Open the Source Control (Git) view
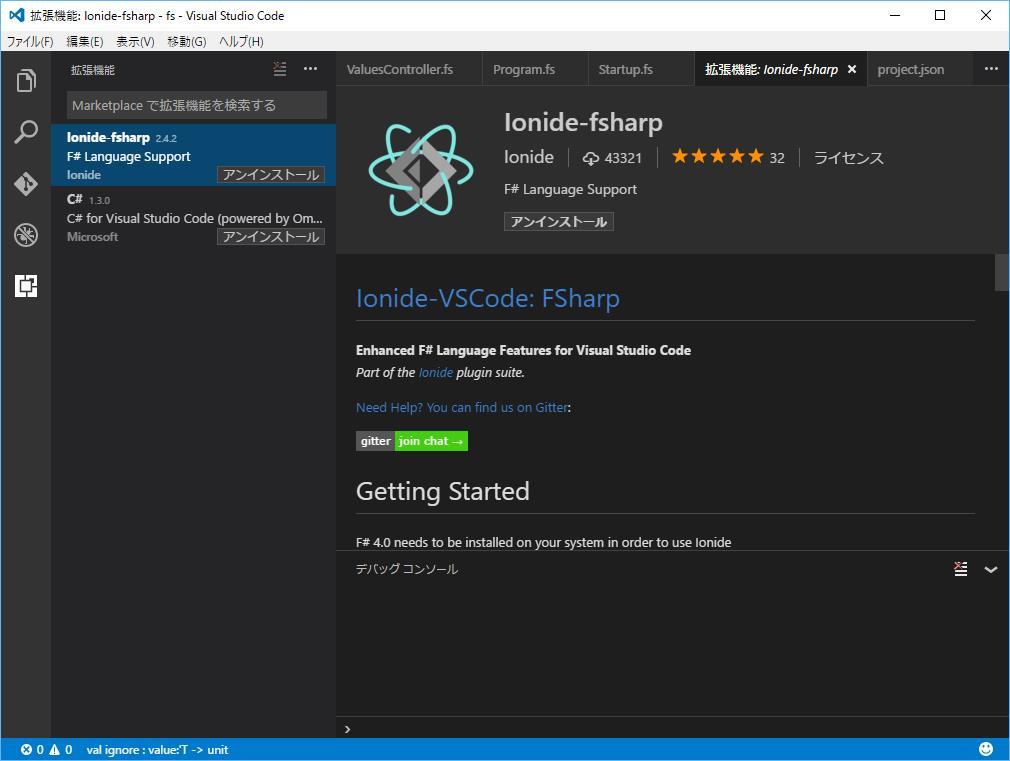This screenshot has width=1010, height=761. coord(26,184)
